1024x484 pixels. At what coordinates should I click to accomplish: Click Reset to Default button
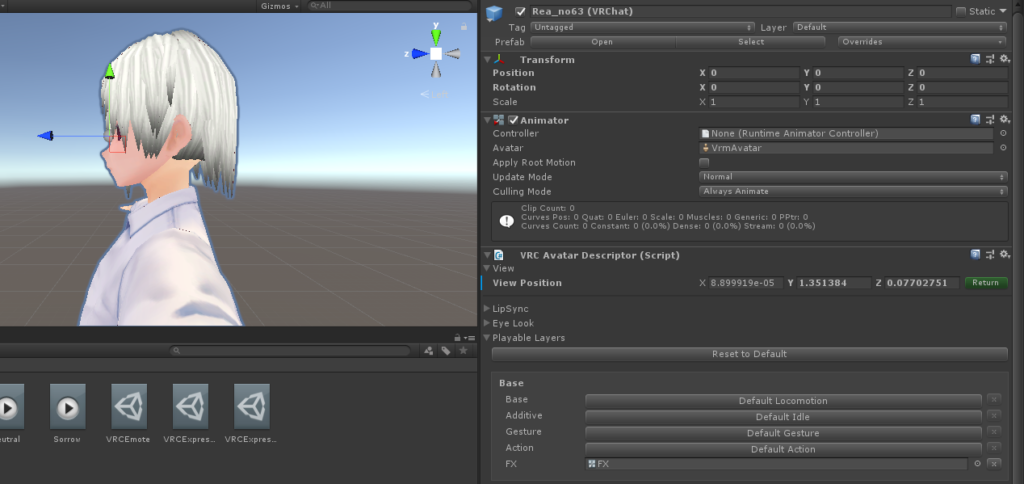pos(749,354)
